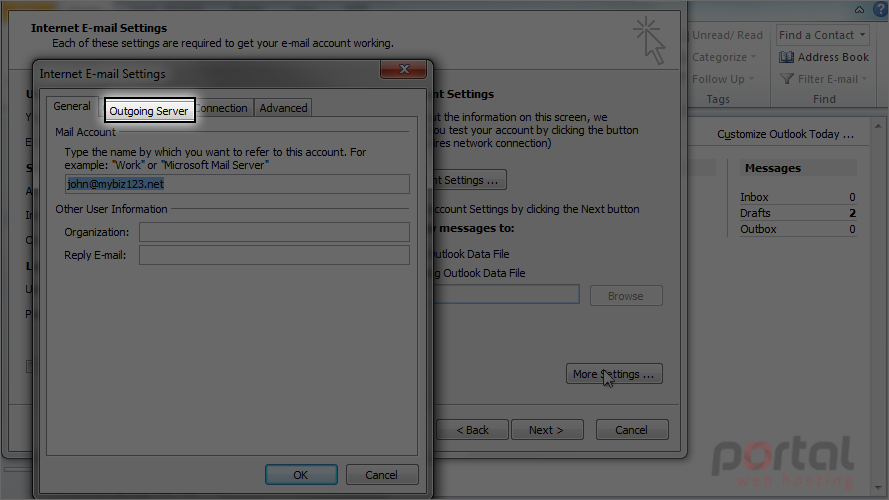Click the Organization input field
This screenshot has height=500, width=889.
[x=274, y=232]
